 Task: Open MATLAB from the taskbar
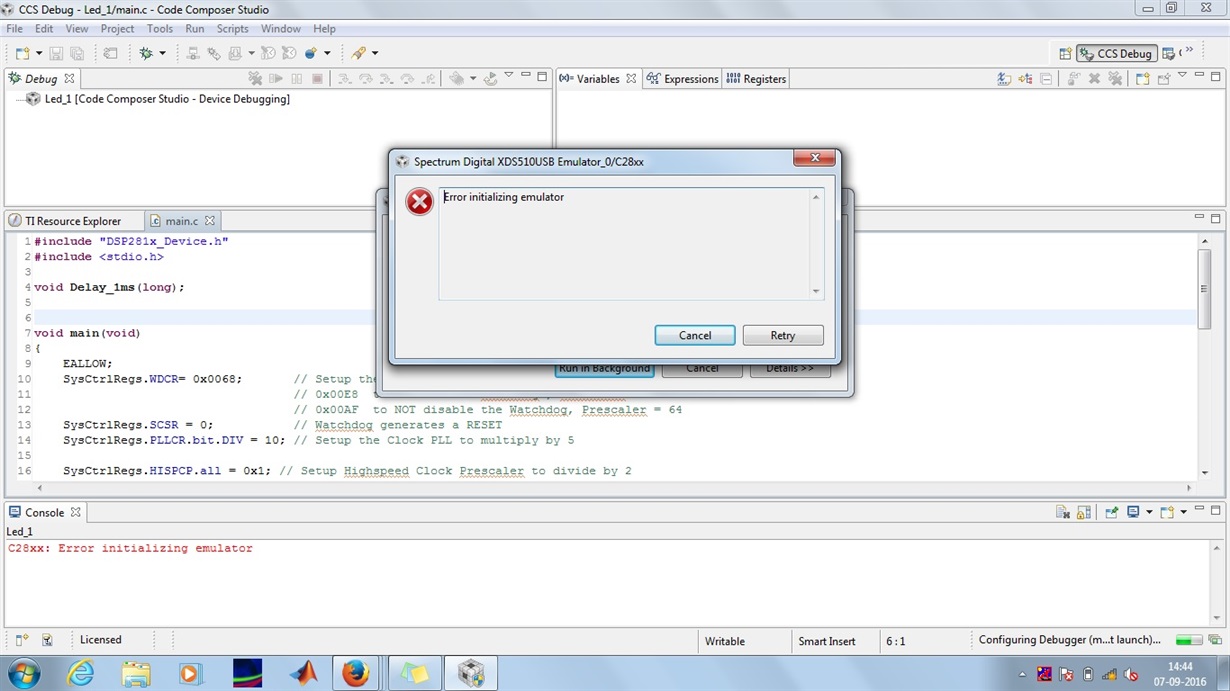click(x=302, y=673)
